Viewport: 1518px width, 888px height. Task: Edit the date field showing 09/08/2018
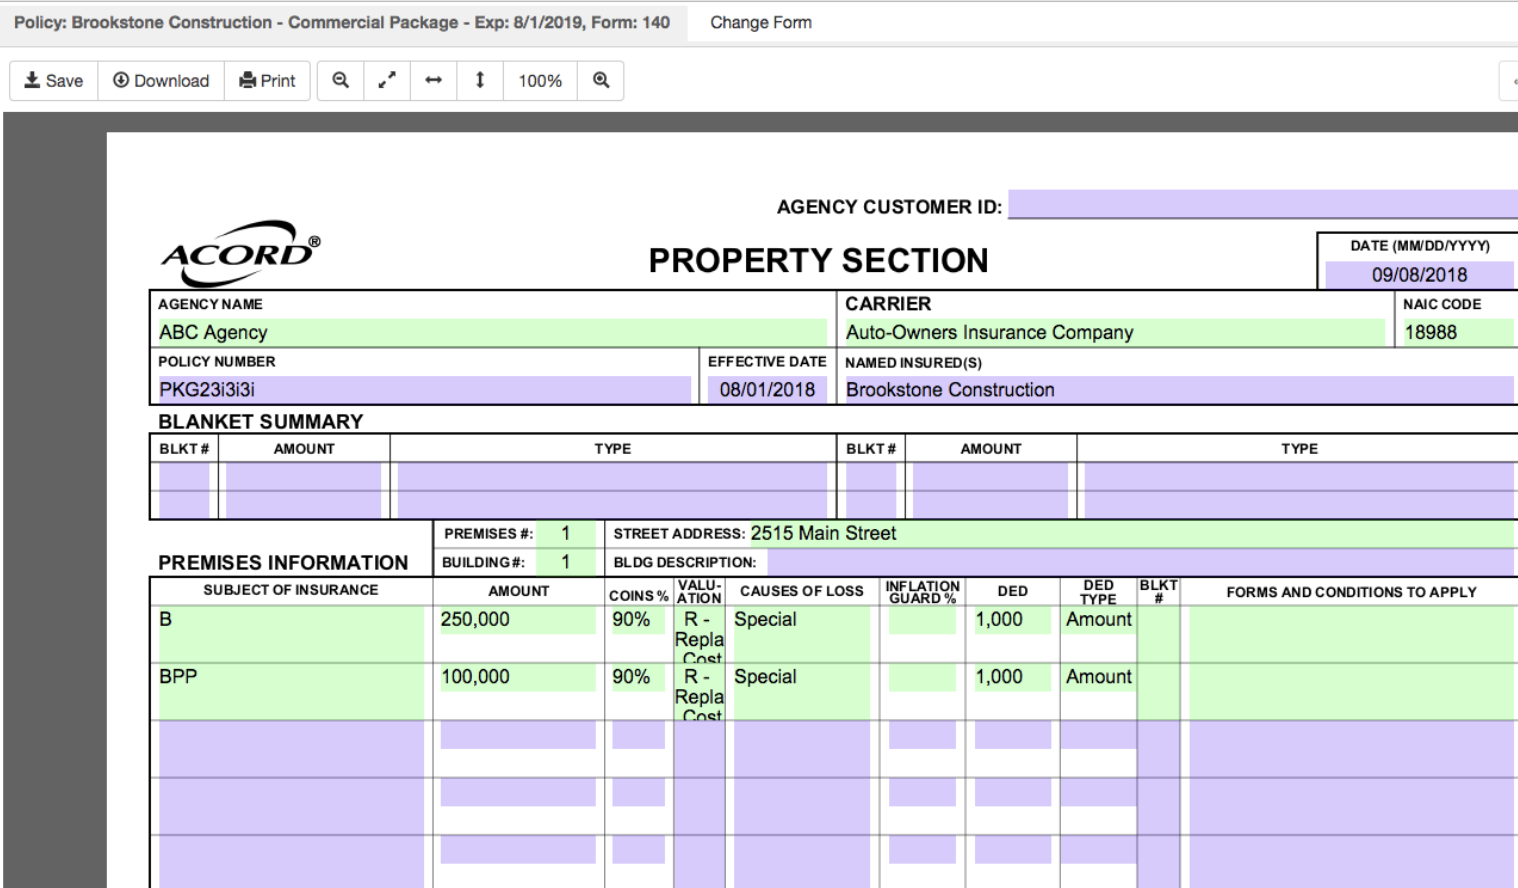coord(1421,275)
